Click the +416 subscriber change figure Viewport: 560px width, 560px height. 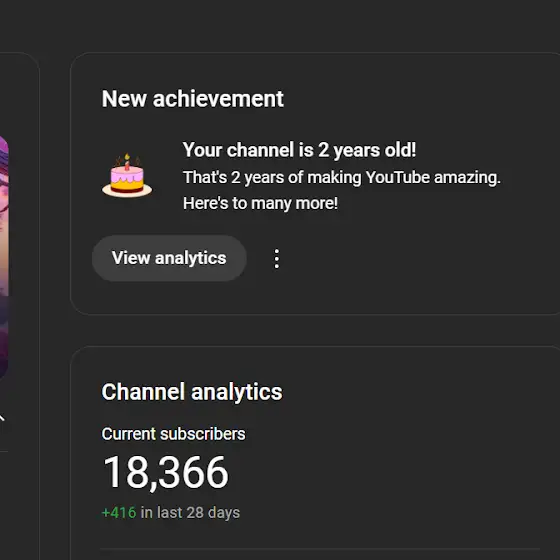point(119,512)
